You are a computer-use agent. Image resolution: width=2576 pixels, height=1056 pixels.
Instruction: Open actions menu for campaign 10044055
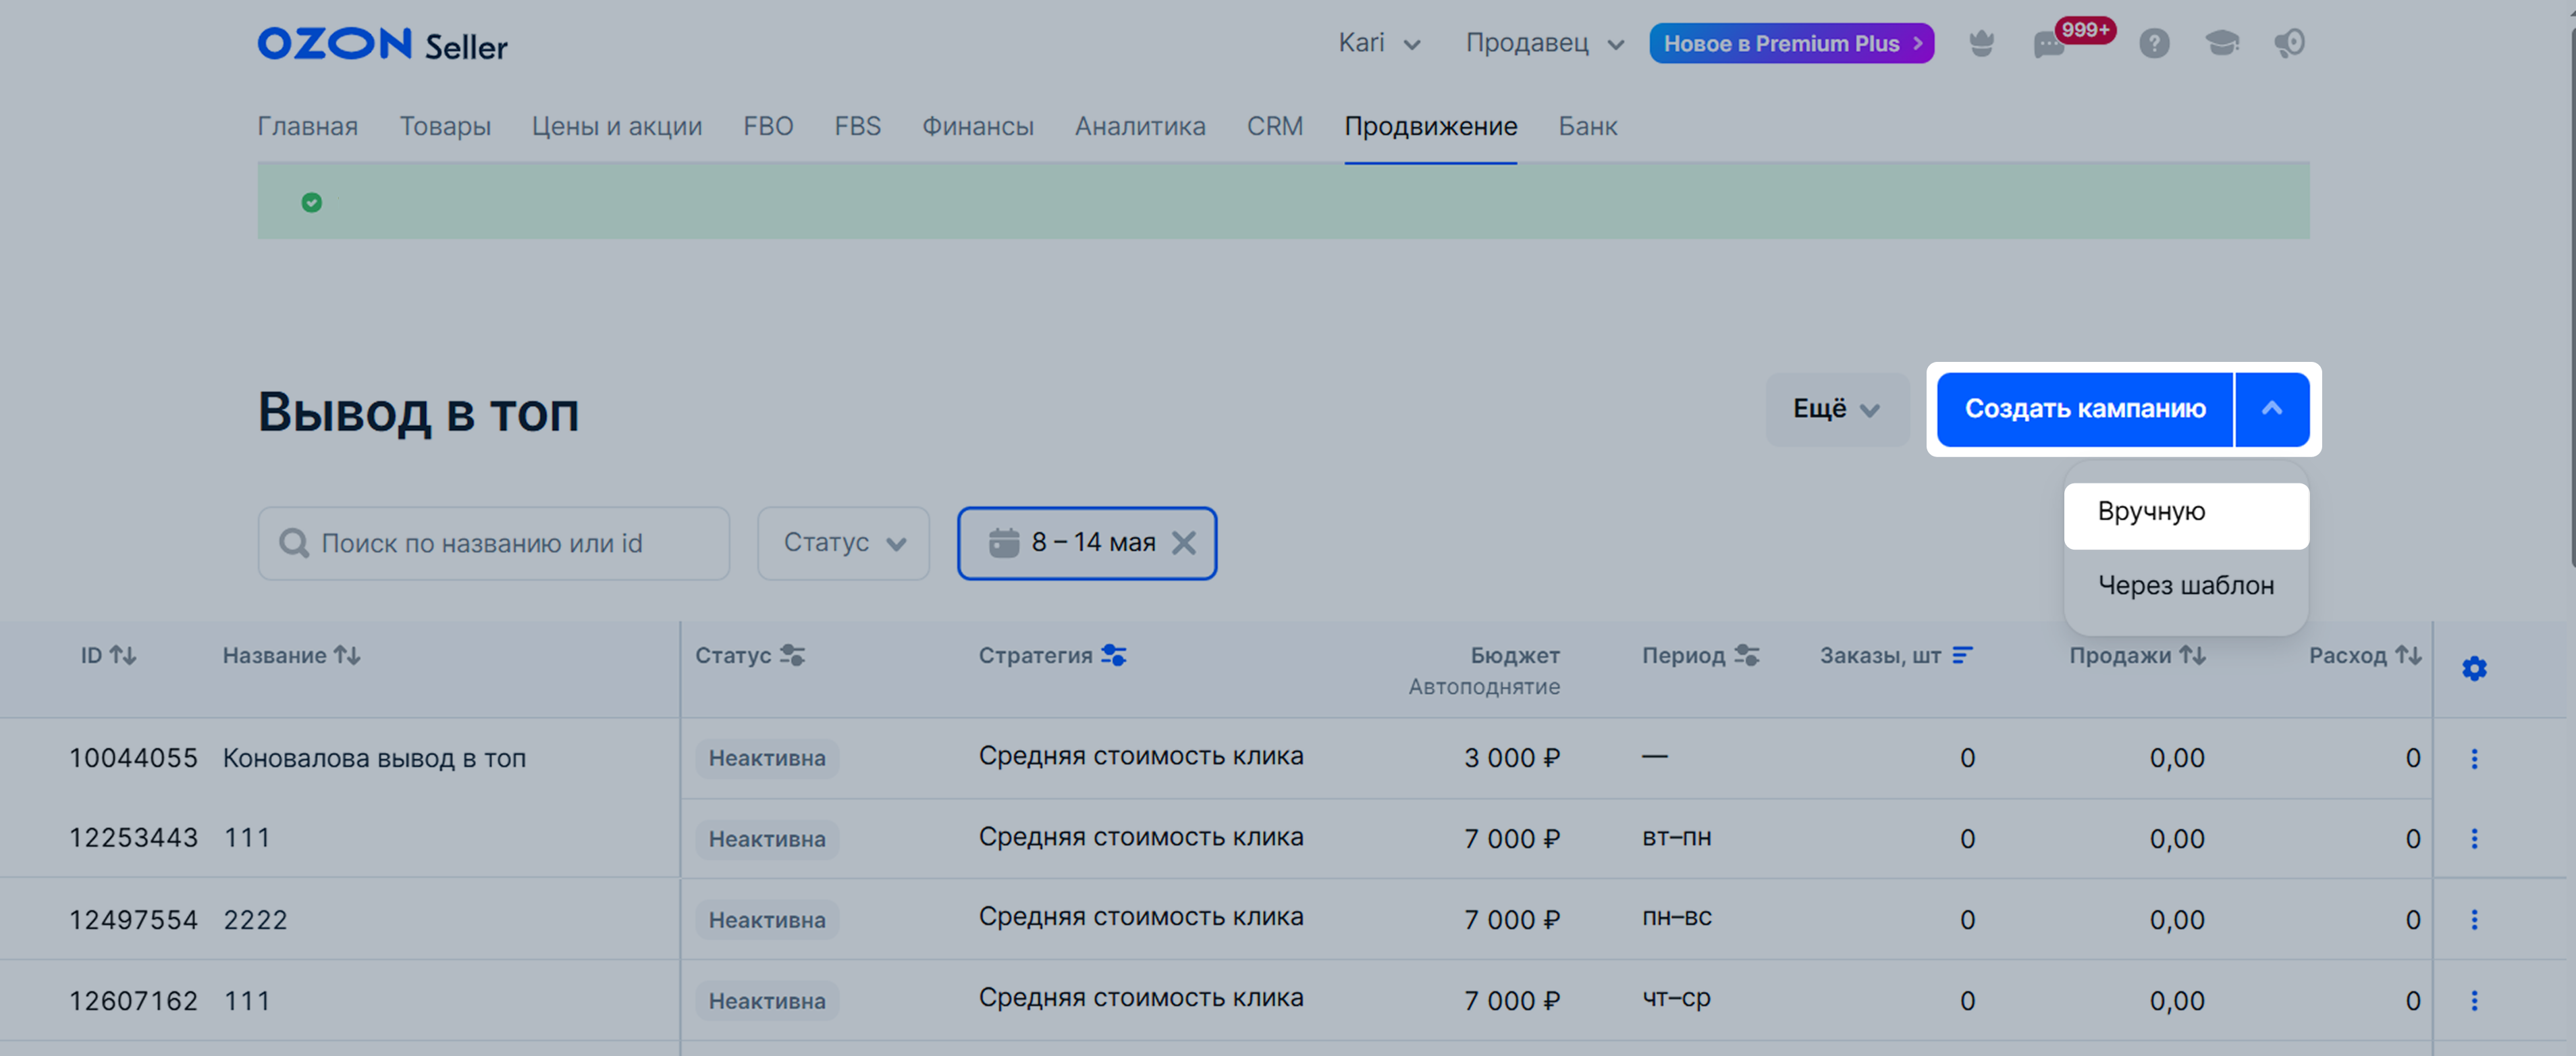click(x=2474, y=758)
